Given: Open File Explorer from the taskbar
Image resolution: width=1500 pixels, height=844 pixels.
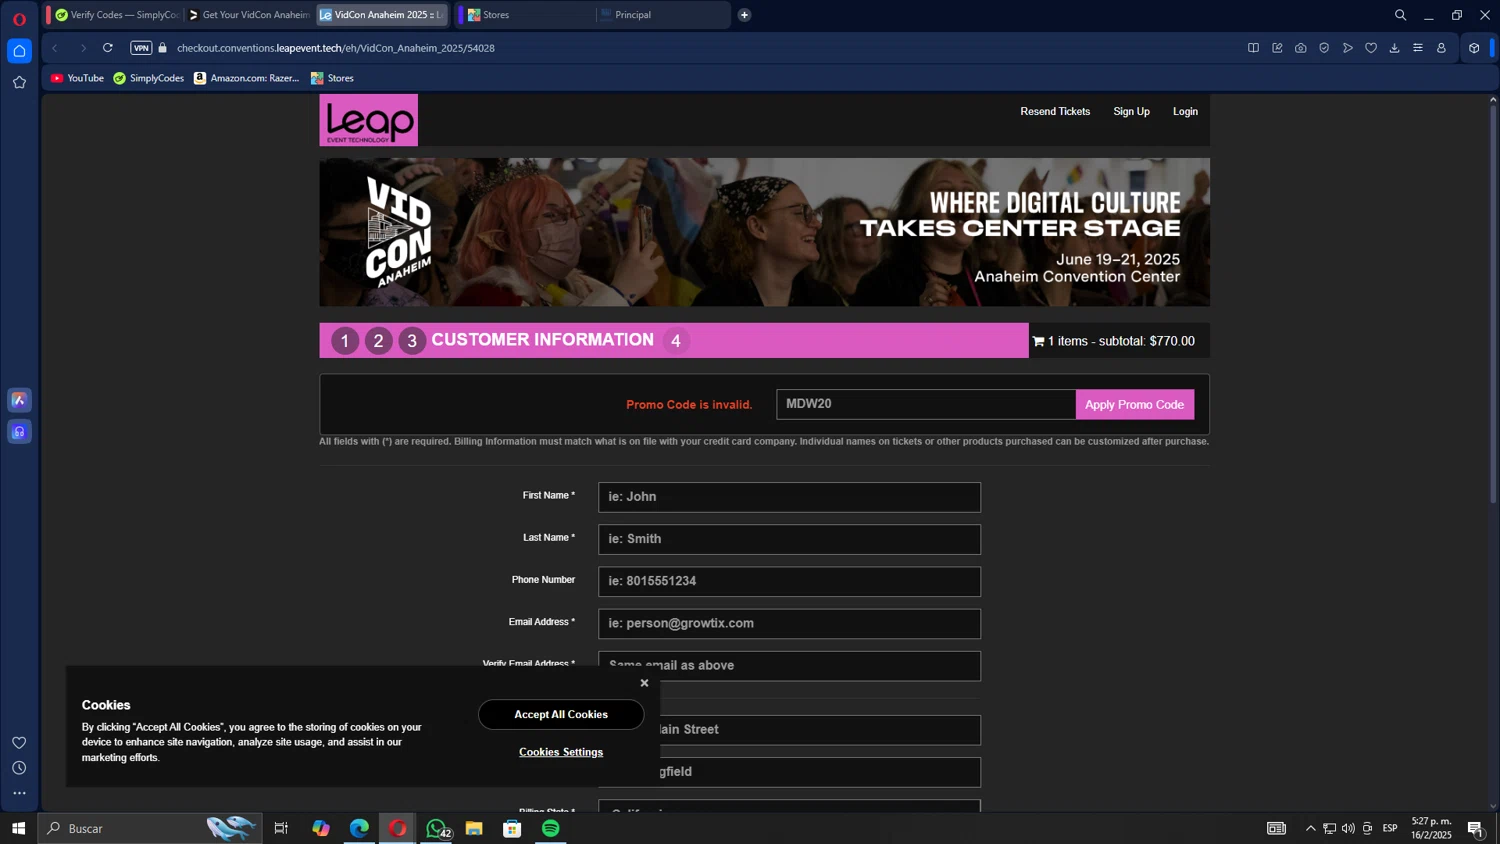Looking at the screenshot, I should (x=474, y=828).
